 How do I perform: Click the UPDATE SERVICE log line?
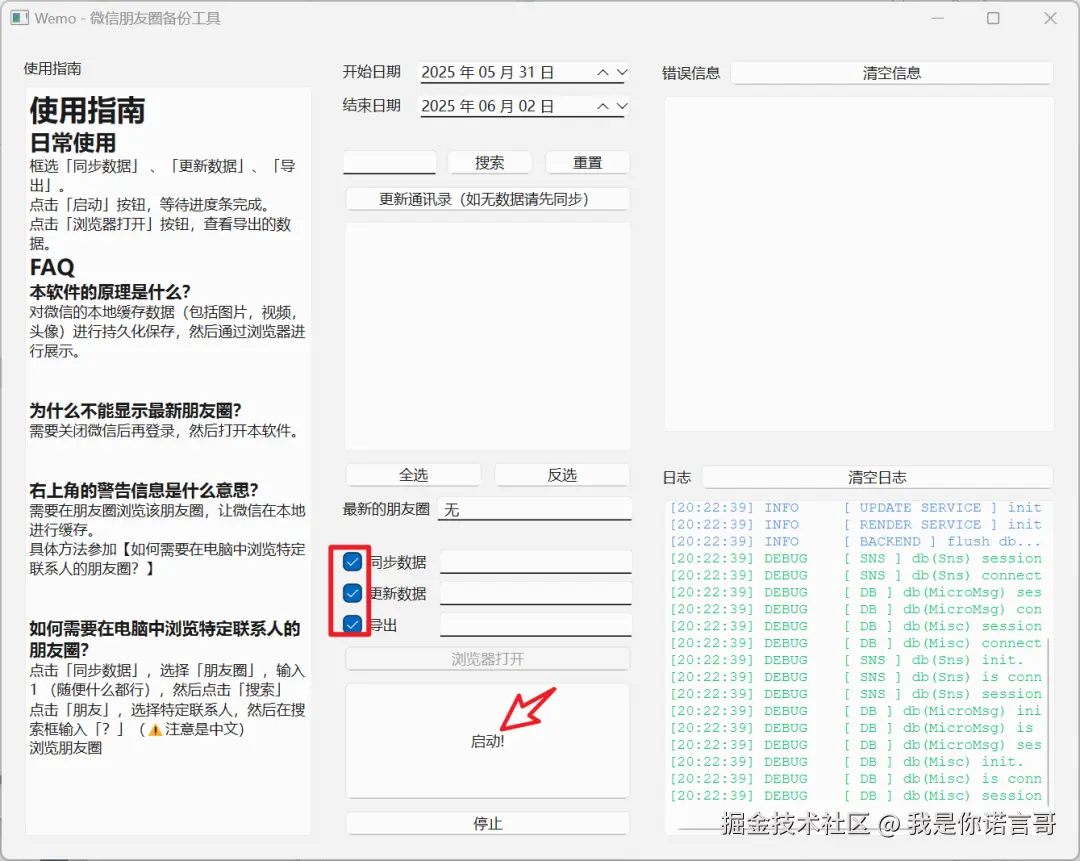point(856,508)
